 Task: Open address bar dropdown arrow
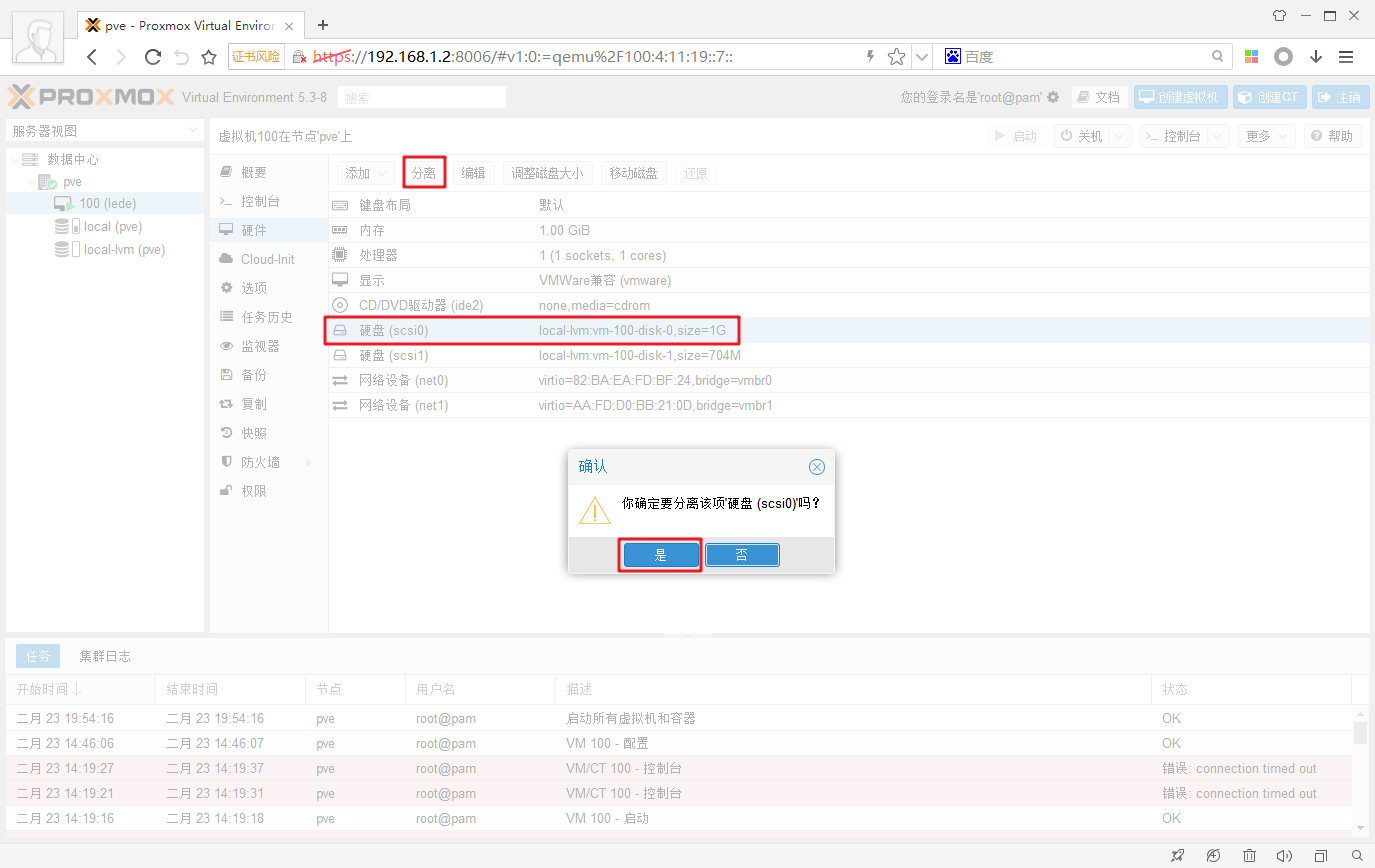(x=922, y=57)
